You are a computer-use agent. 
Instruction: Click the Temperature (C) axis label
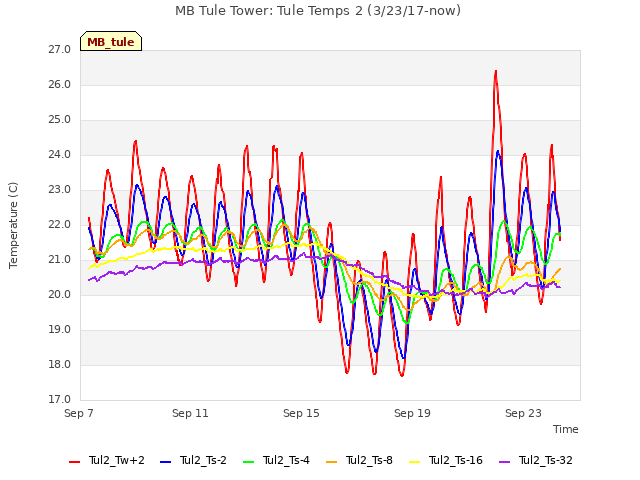pyautogui.click(x=13, y=225)
